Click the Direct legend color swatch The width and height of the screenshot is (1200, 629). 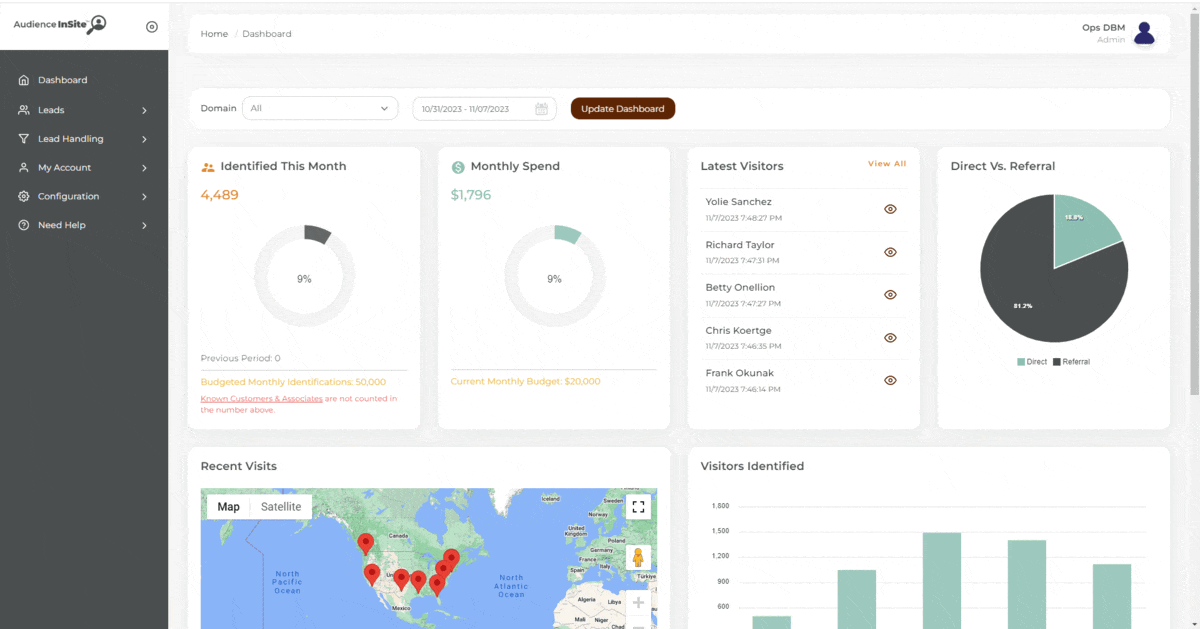pos(1021,362)
